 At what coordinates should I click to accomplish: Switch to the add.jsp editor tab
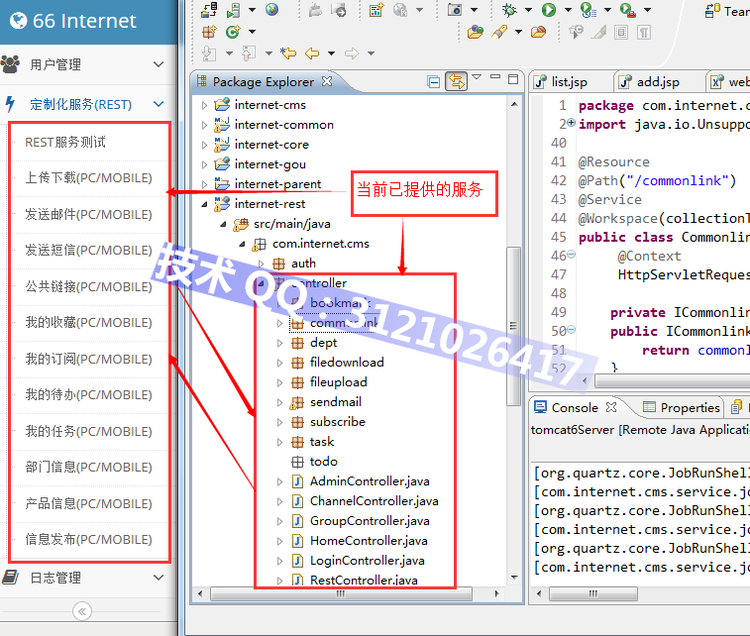tap(651, 82)
